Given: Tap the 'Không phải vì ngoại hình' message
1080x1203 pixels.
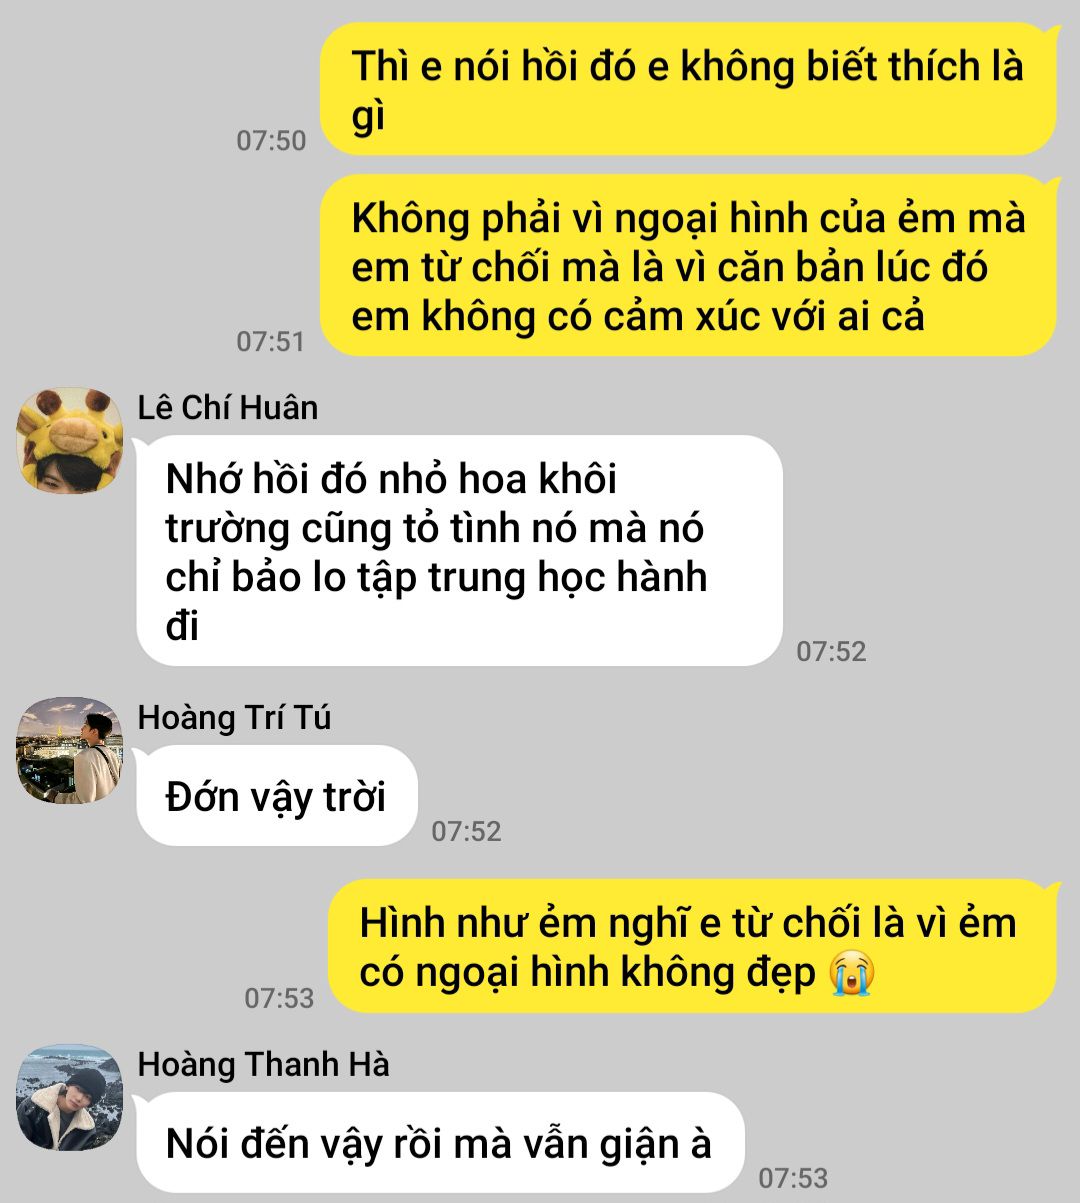Looking at the screenshot, I should click(688, 266).
